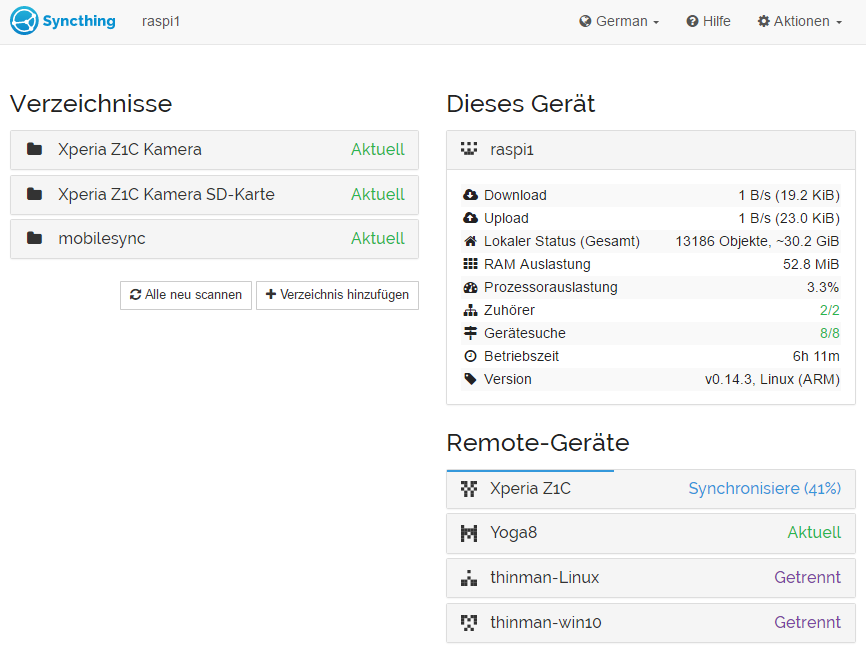866x652 pixels.
Task: Click Verzeichnis hinzufügen to add folder
Action: click(337, 295)
